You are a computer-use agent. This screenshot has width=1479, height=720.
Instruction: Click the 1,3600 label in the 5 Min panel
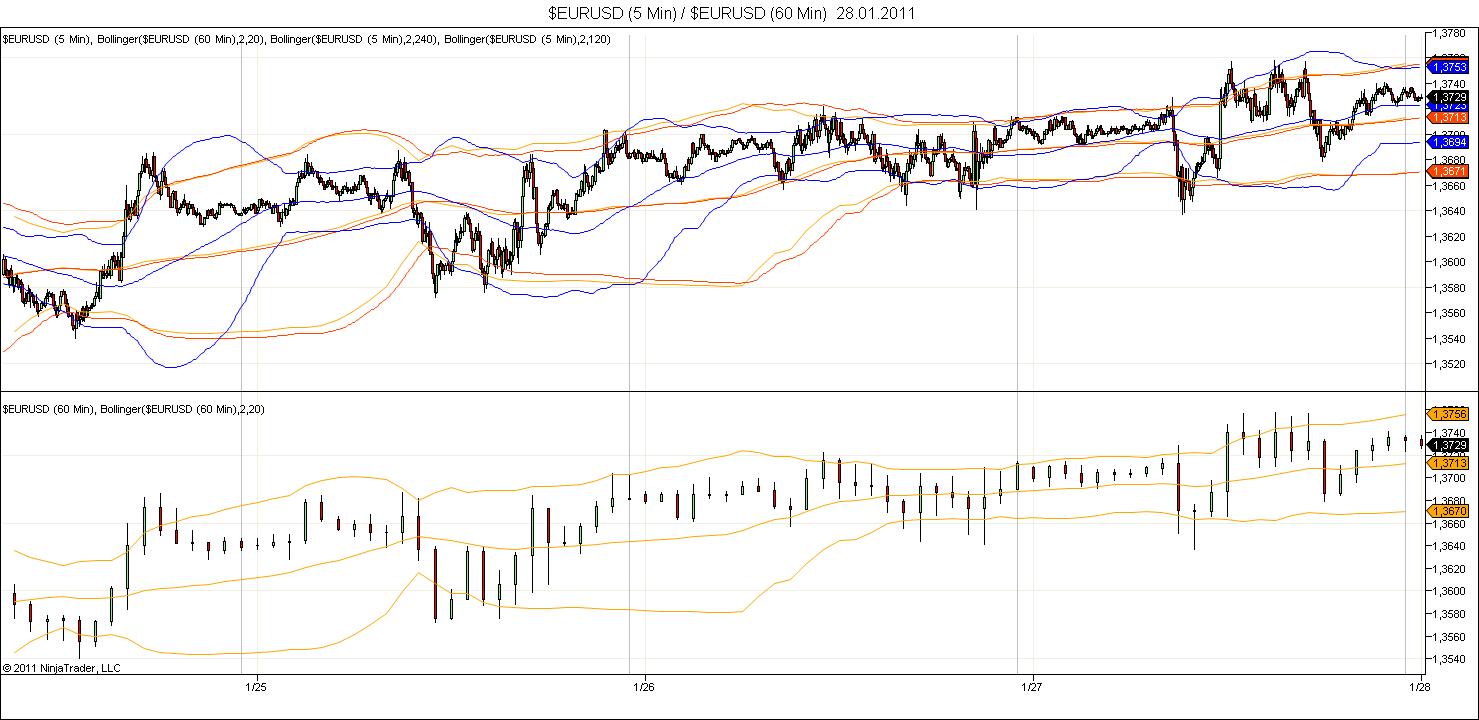pyautogui.click(x=1451, y=262)
